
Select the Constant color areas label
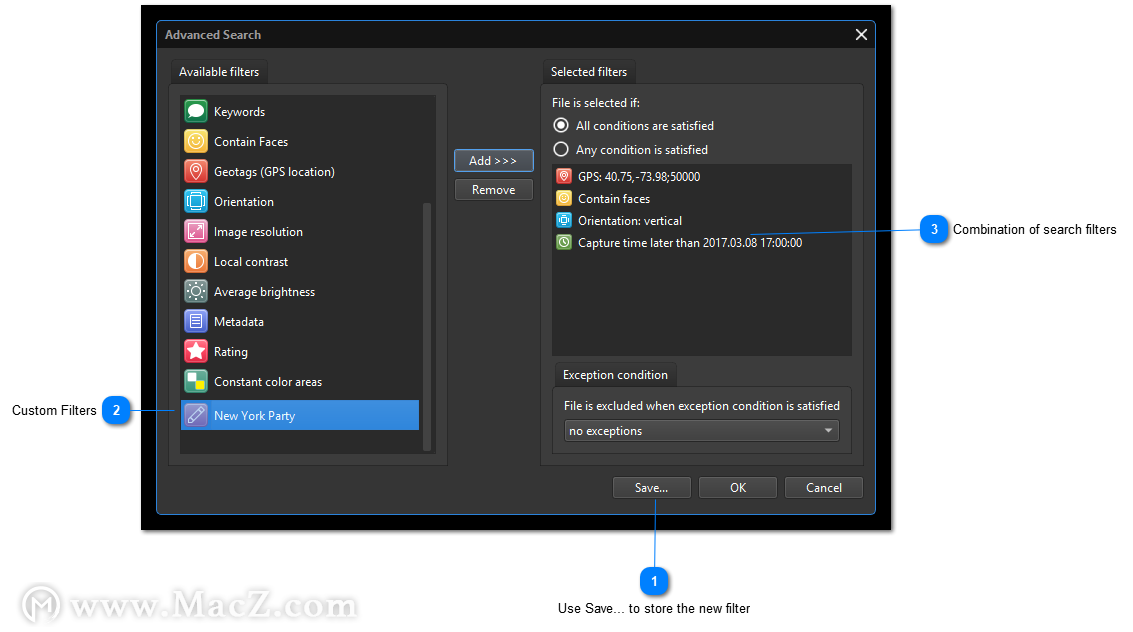268,381
